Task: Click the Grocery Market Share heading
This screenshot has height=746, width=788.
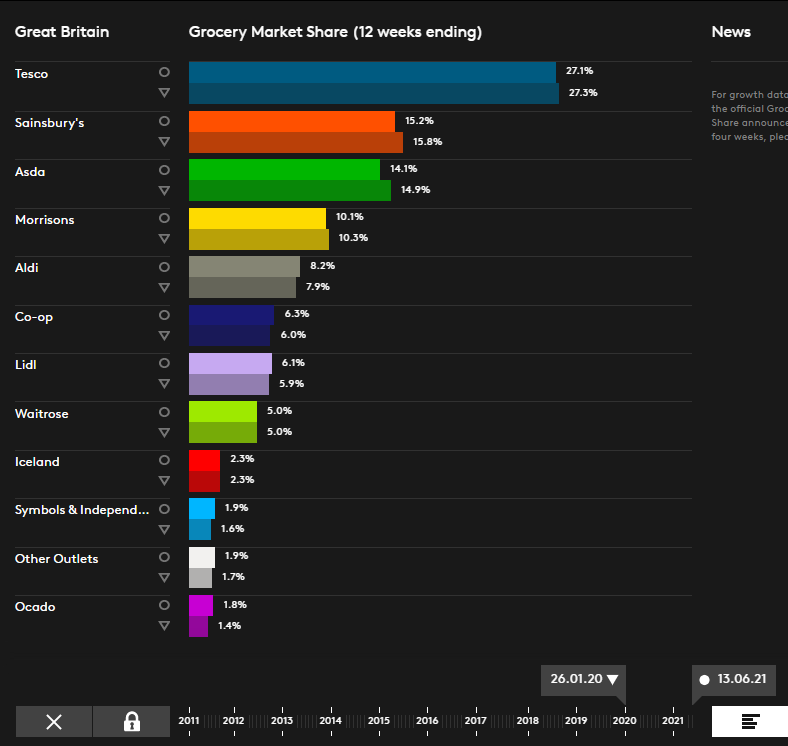Action: point(335,32)
